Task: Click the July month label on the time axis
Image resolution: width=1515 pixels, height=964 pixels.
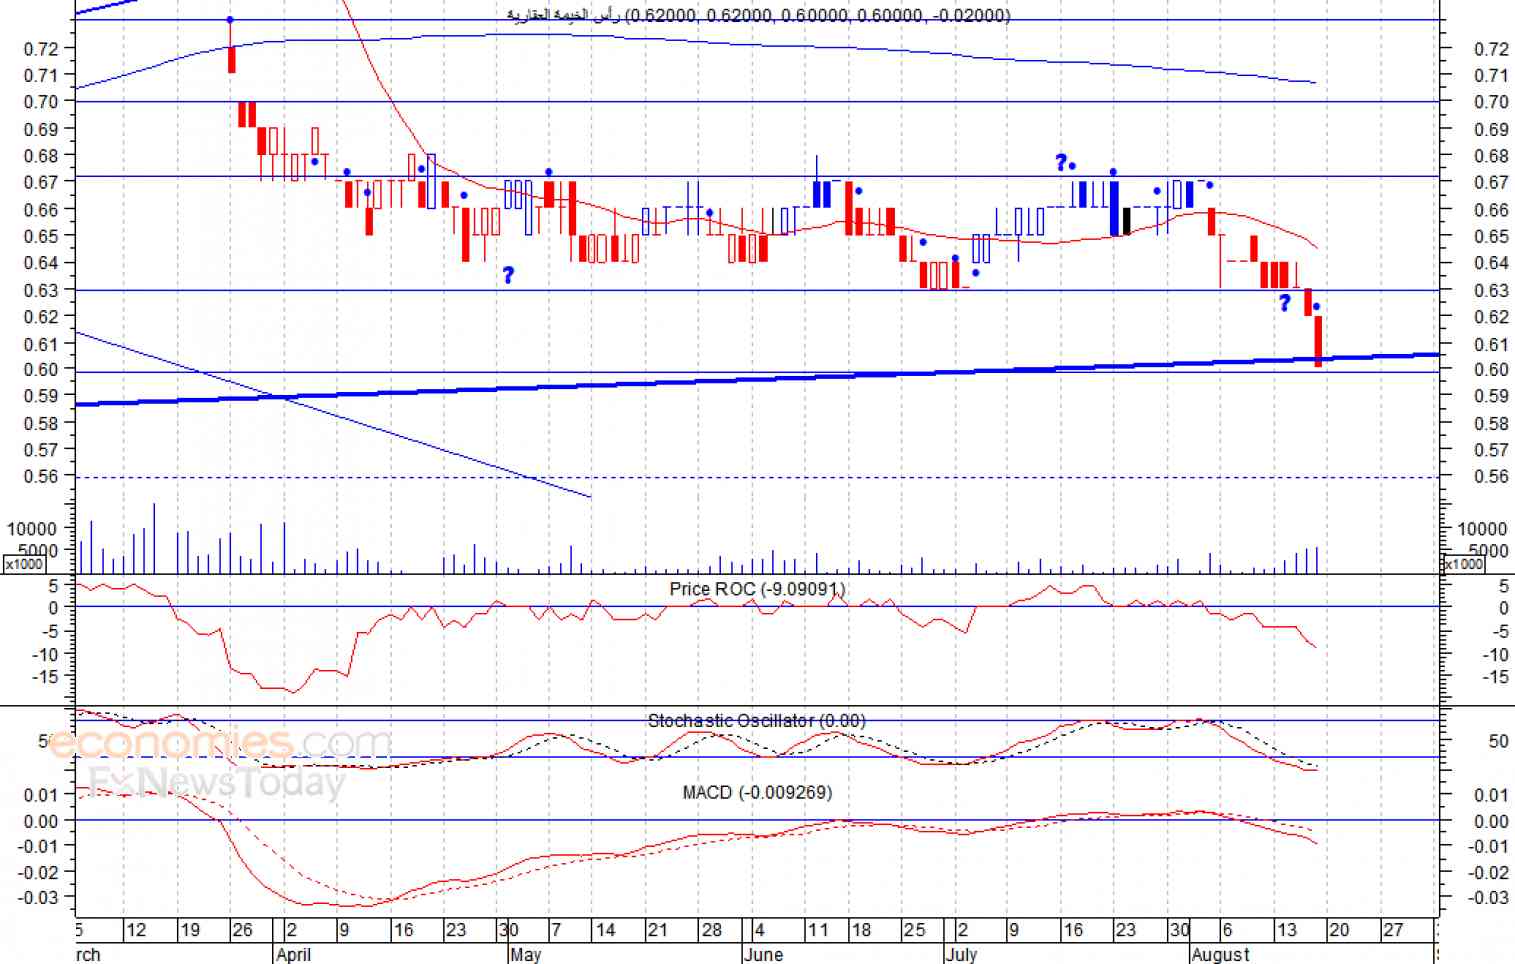Action: [x=961, y=954]
